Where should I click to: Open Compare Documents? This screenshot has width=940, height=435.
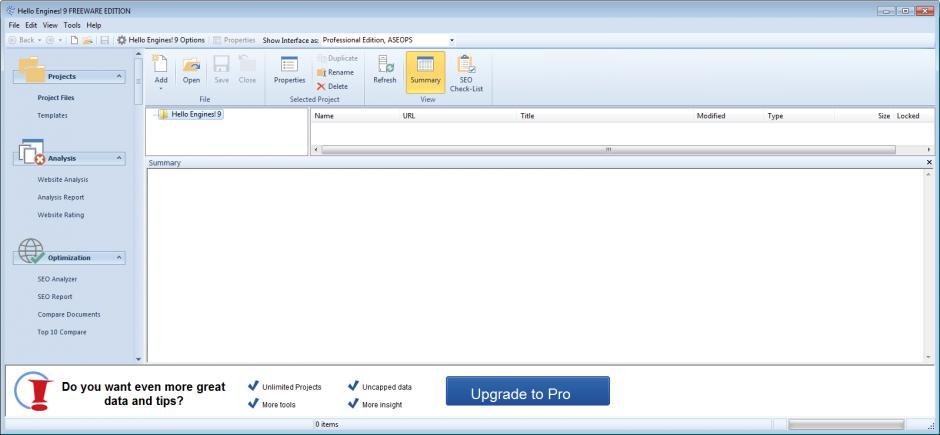click(69, 315)
